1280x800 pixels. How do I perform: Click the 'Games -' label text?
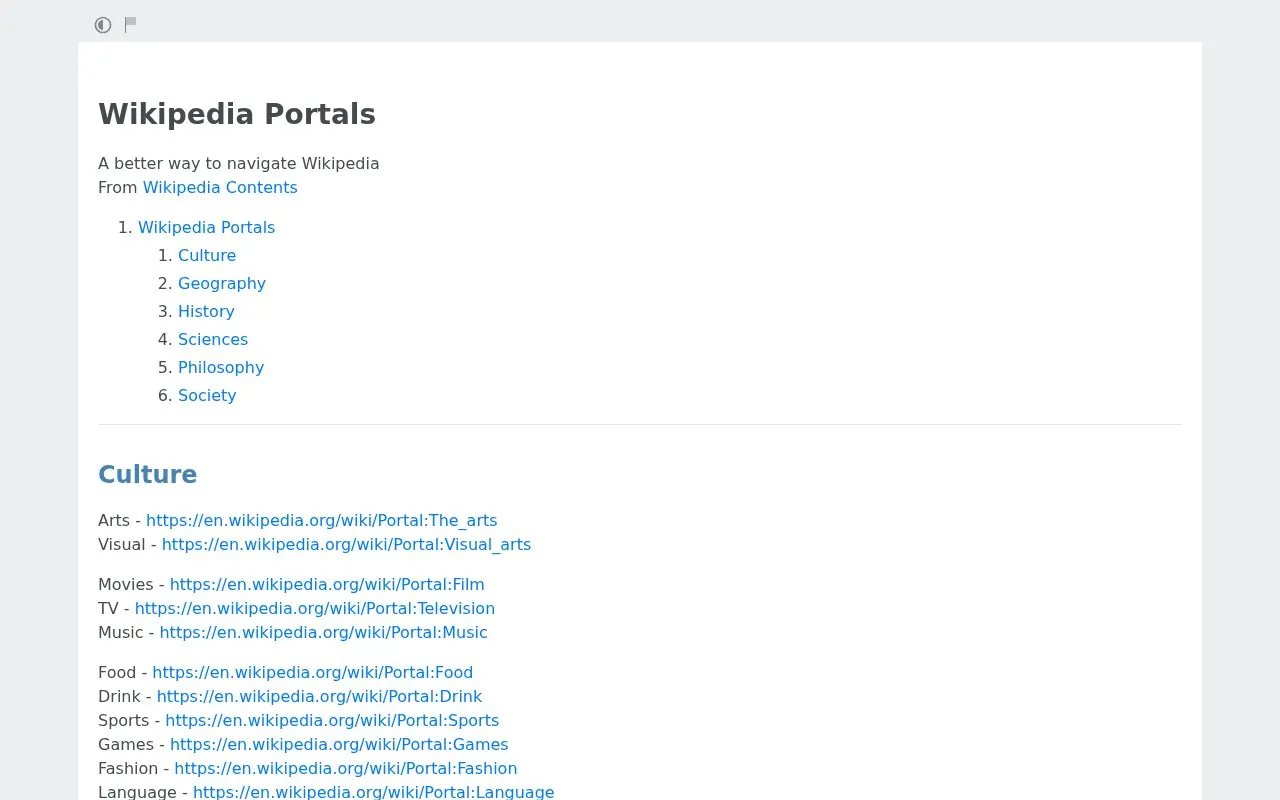pos(132,744)
